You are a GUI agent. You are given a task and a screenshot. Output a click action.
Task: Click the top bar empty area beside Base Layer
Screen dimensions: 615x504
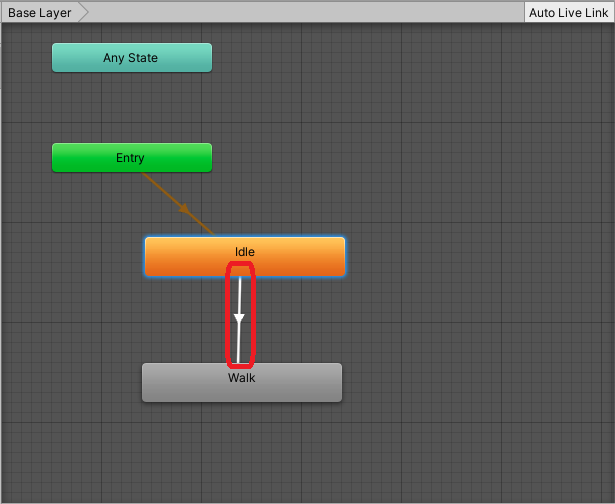[x=300, y=13]
